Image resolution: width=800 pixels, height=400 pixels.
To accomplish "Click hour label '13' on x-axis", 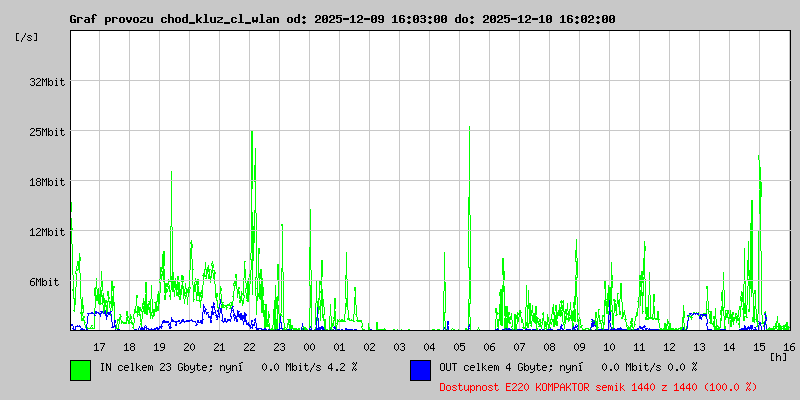I will [x=699, y=347].
